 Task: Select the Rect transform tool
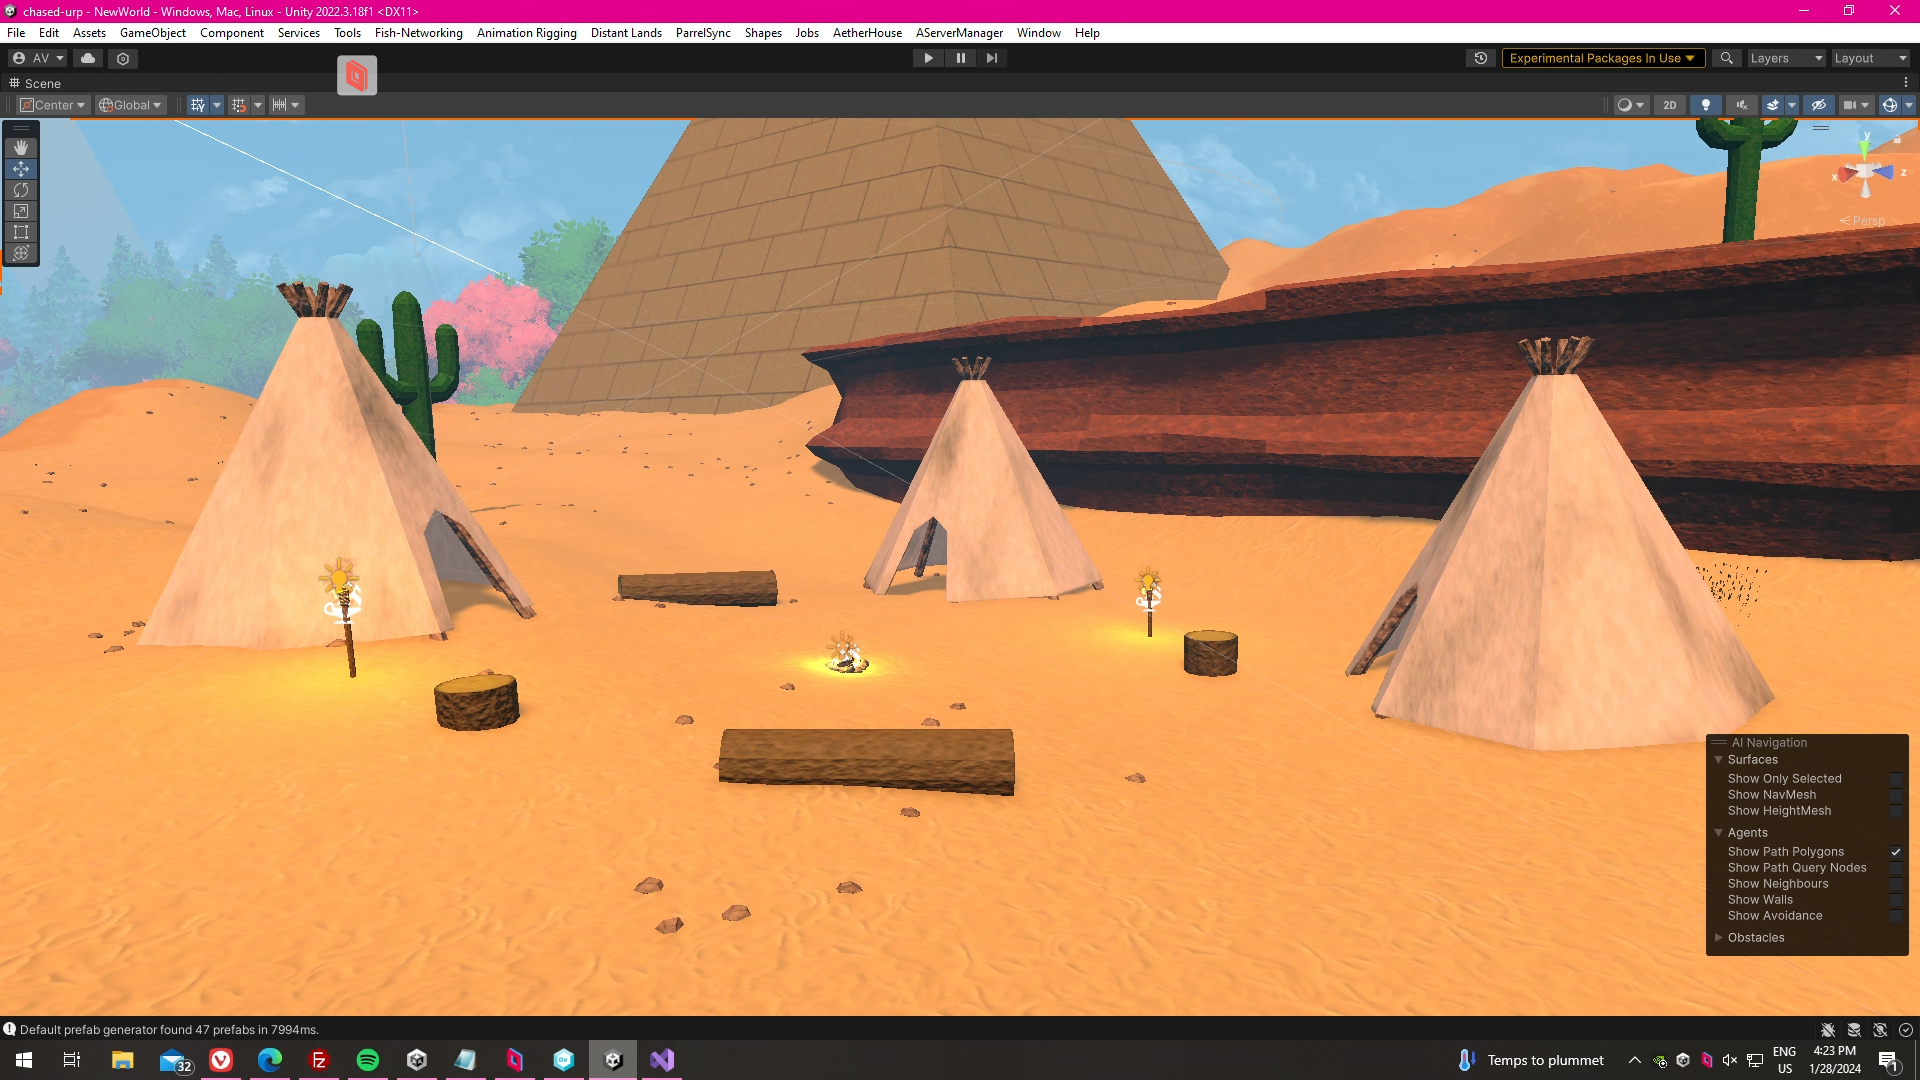pyautogui.click(x=21, y=232)
